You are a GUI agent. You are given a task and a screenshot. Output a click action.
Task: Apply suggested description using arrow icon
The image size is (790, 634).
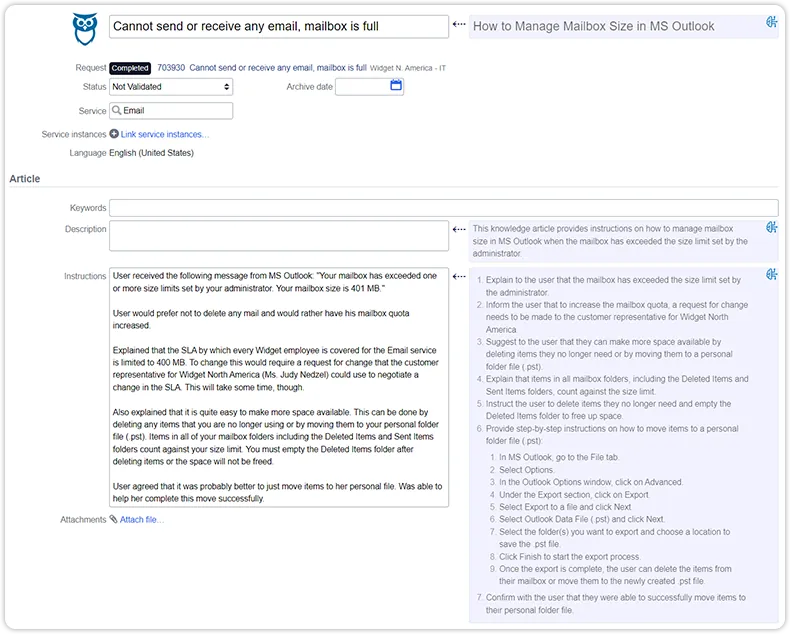458,229
